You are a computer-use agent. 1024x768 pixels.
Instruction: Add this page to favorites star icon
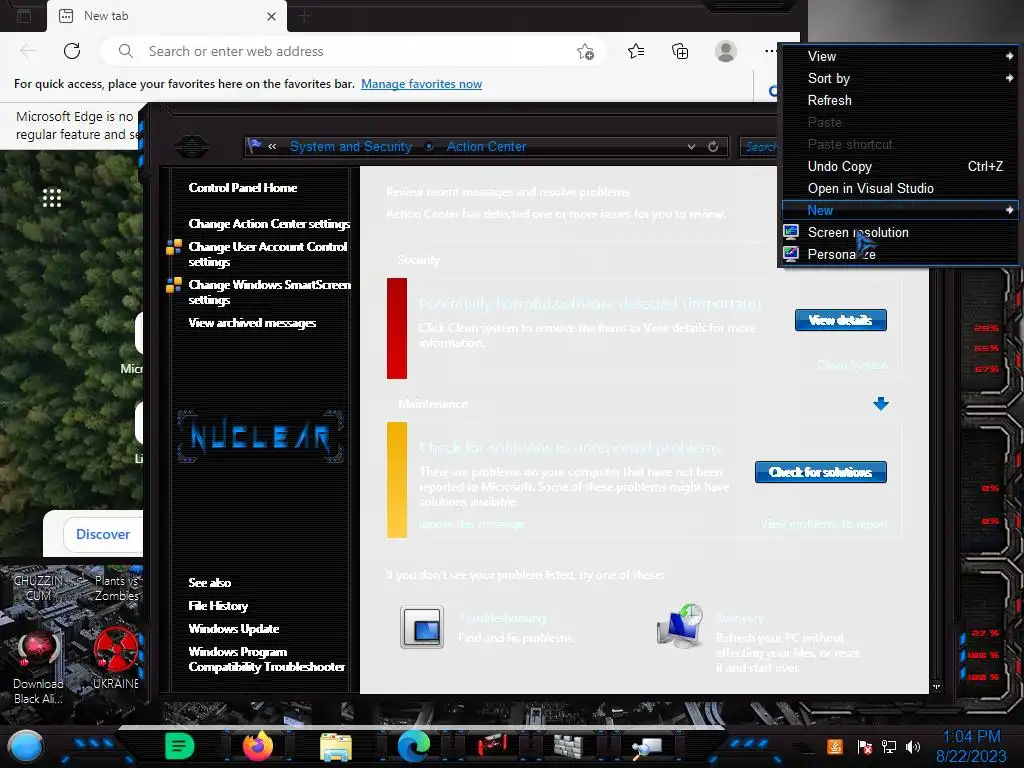coord(586,52)
